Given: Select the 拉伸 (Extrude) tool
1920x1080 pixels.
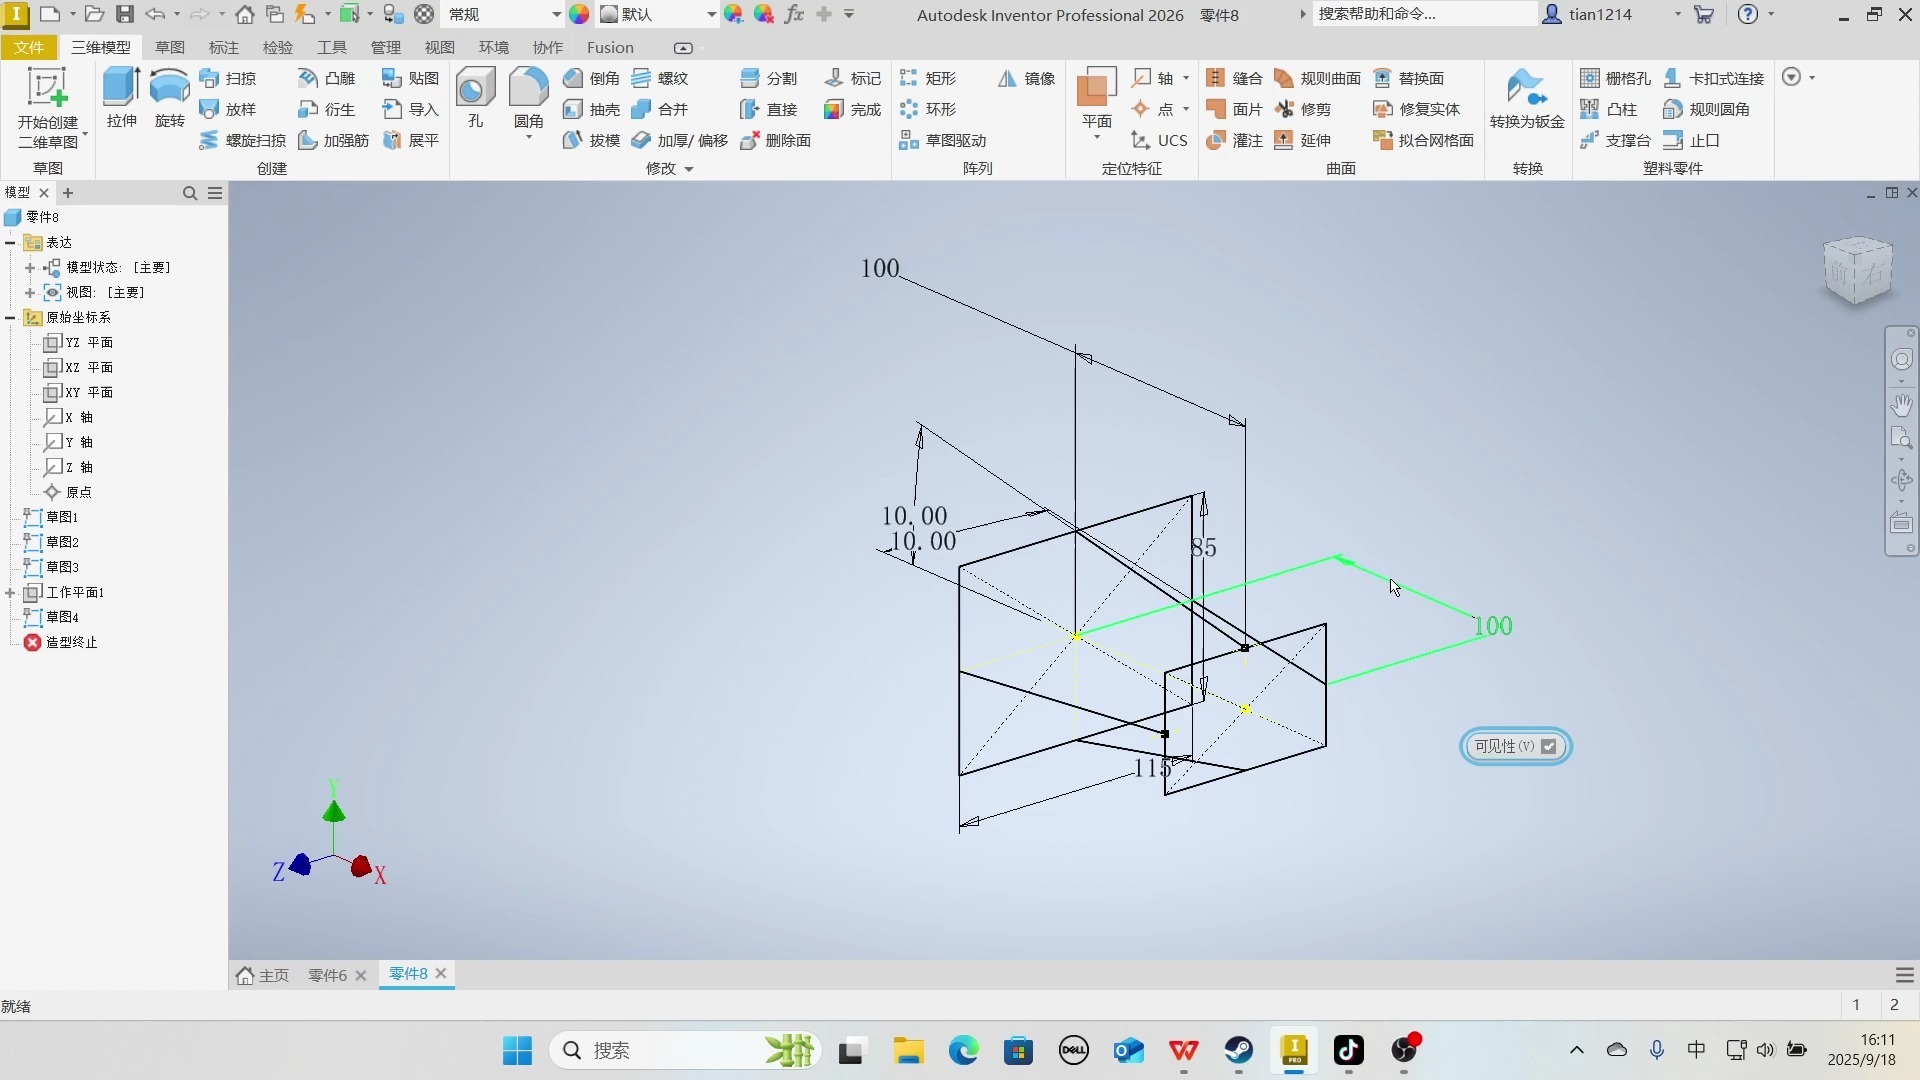Looking at the screenshot, I should [x=121, y=97].
